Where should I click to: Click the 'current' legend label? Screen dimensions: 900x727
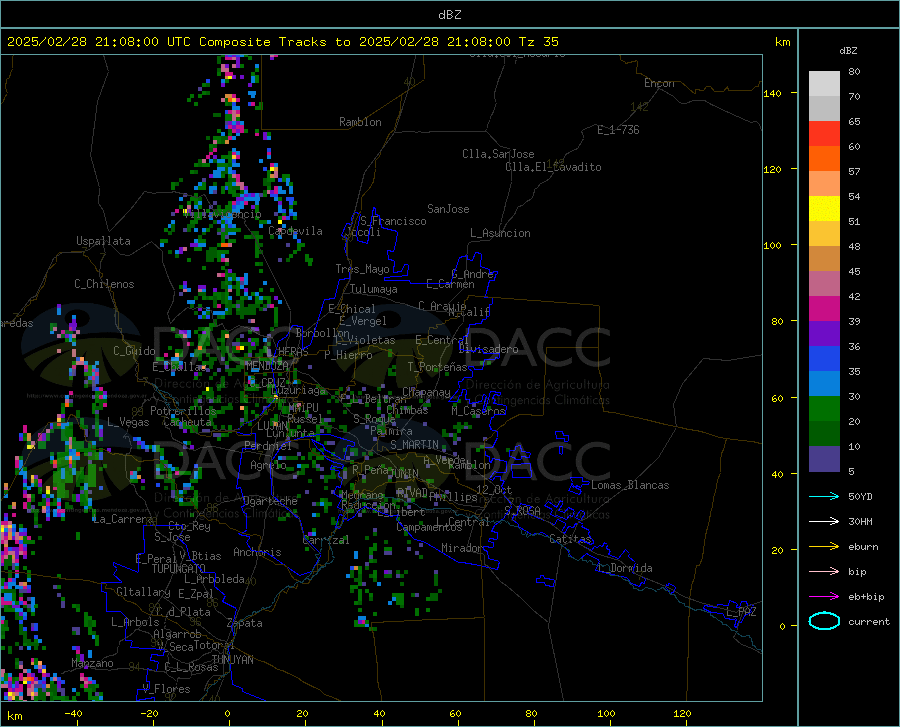[x=869, y=621]
